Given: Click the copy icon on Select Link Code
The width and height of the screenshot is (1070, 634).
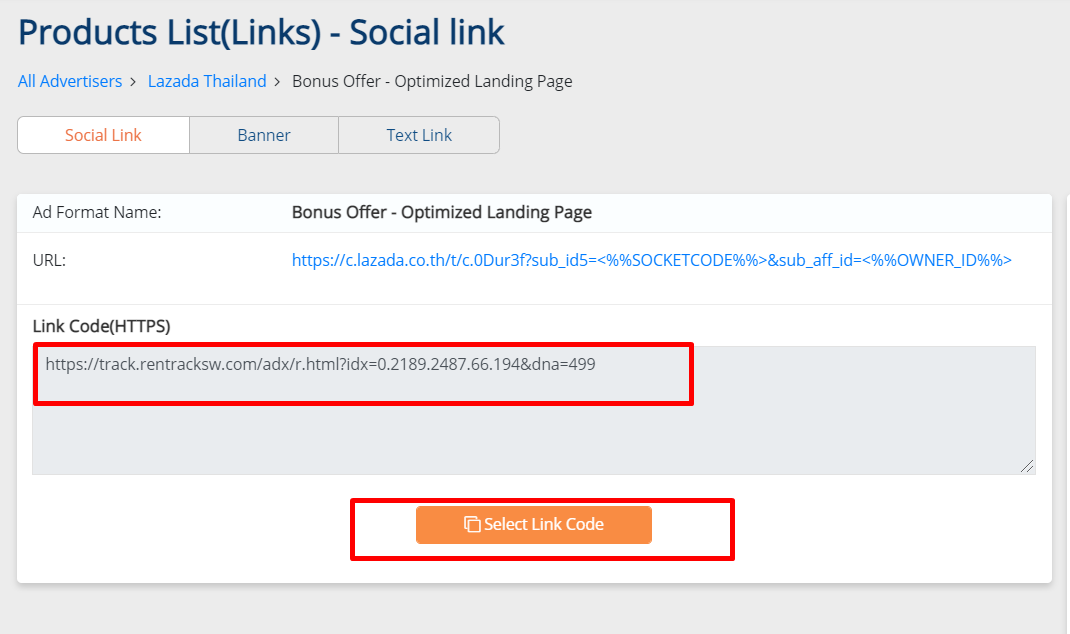Looking at the screenshot, I should (x=472, y=524).
